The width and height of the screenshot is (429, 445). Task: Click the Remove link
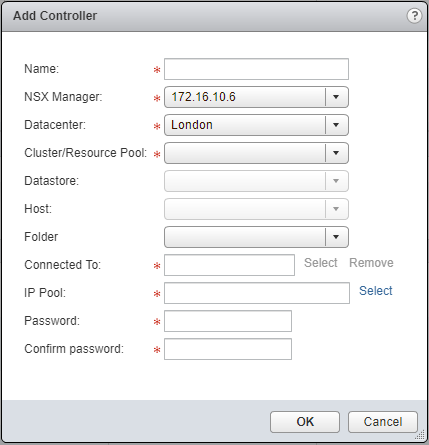tap(371, 263)
